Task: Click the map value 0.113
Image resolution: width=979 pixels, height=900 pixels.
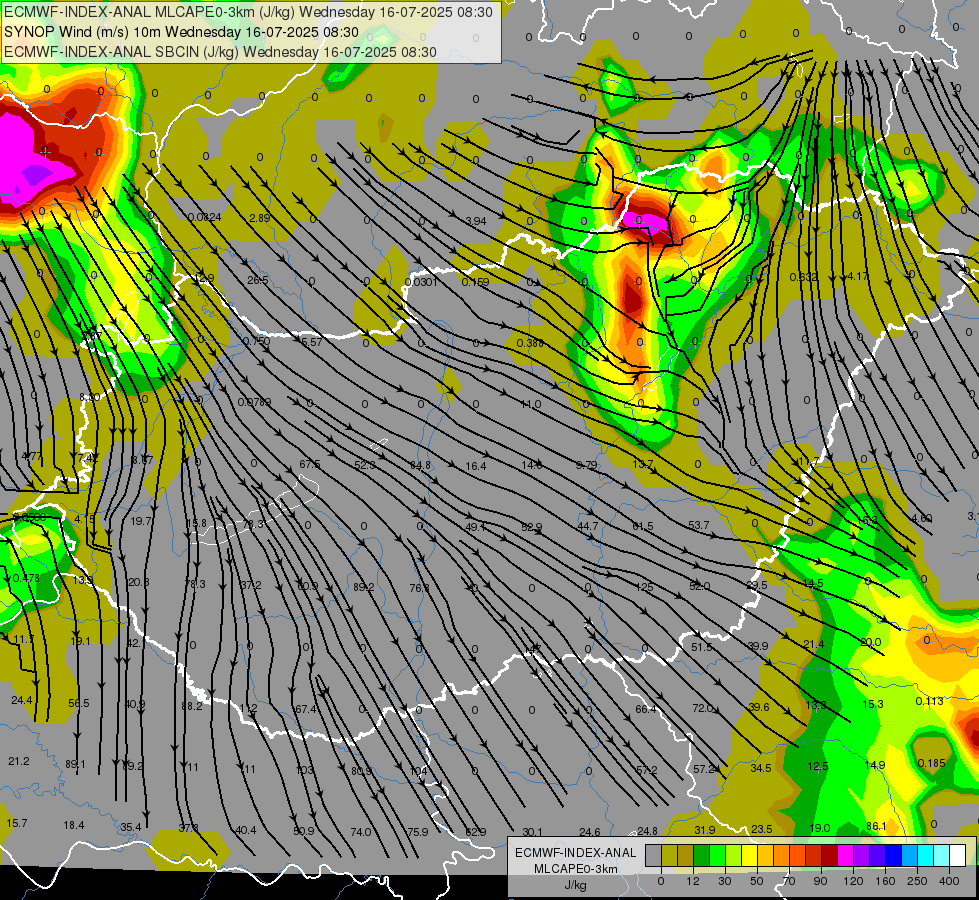Action: pos(930,701)
